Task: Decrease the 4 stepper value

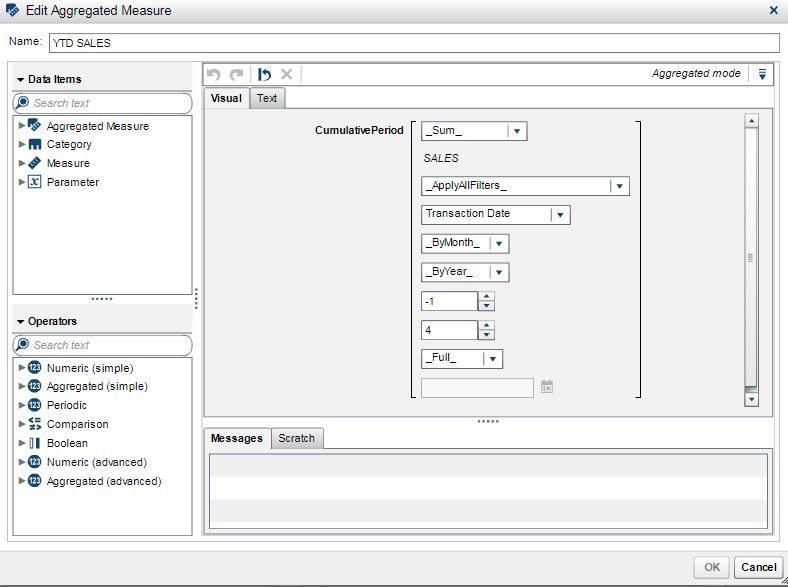Action: [486, 335]
